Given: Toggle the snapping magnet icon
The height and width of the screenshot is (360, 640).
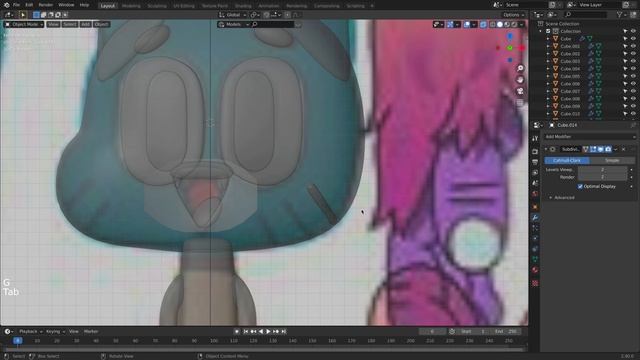Looking at the screenshot, I should tap(267, 15).
